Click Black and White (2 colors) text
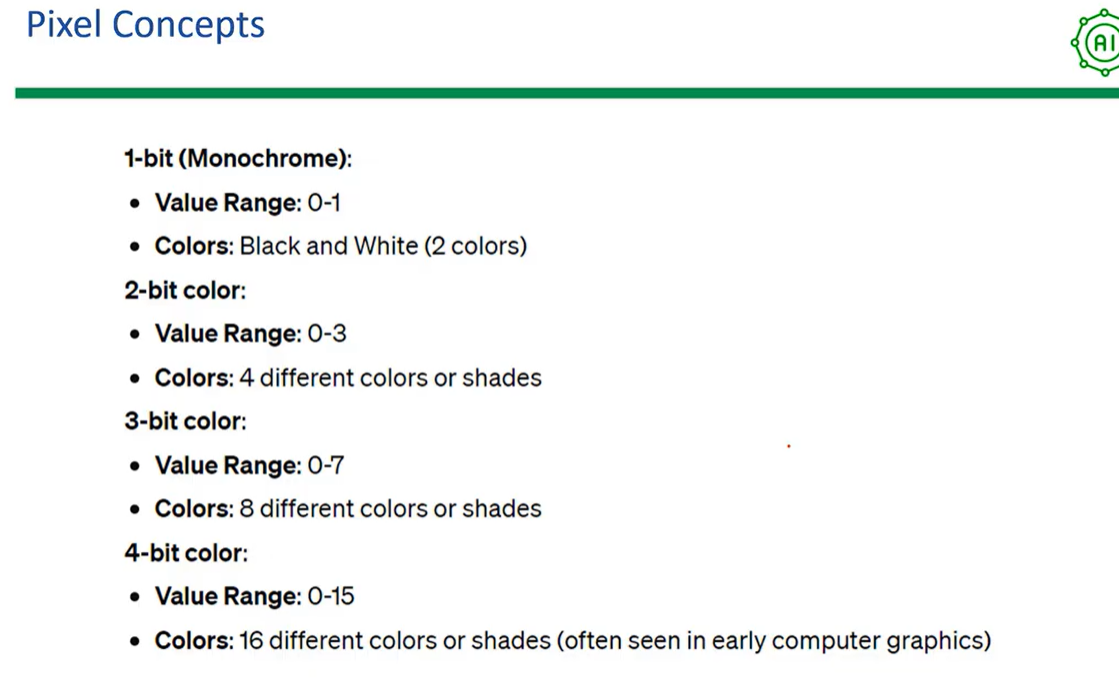The width and height of the screenshot is (1119, 680). [383, 246]
